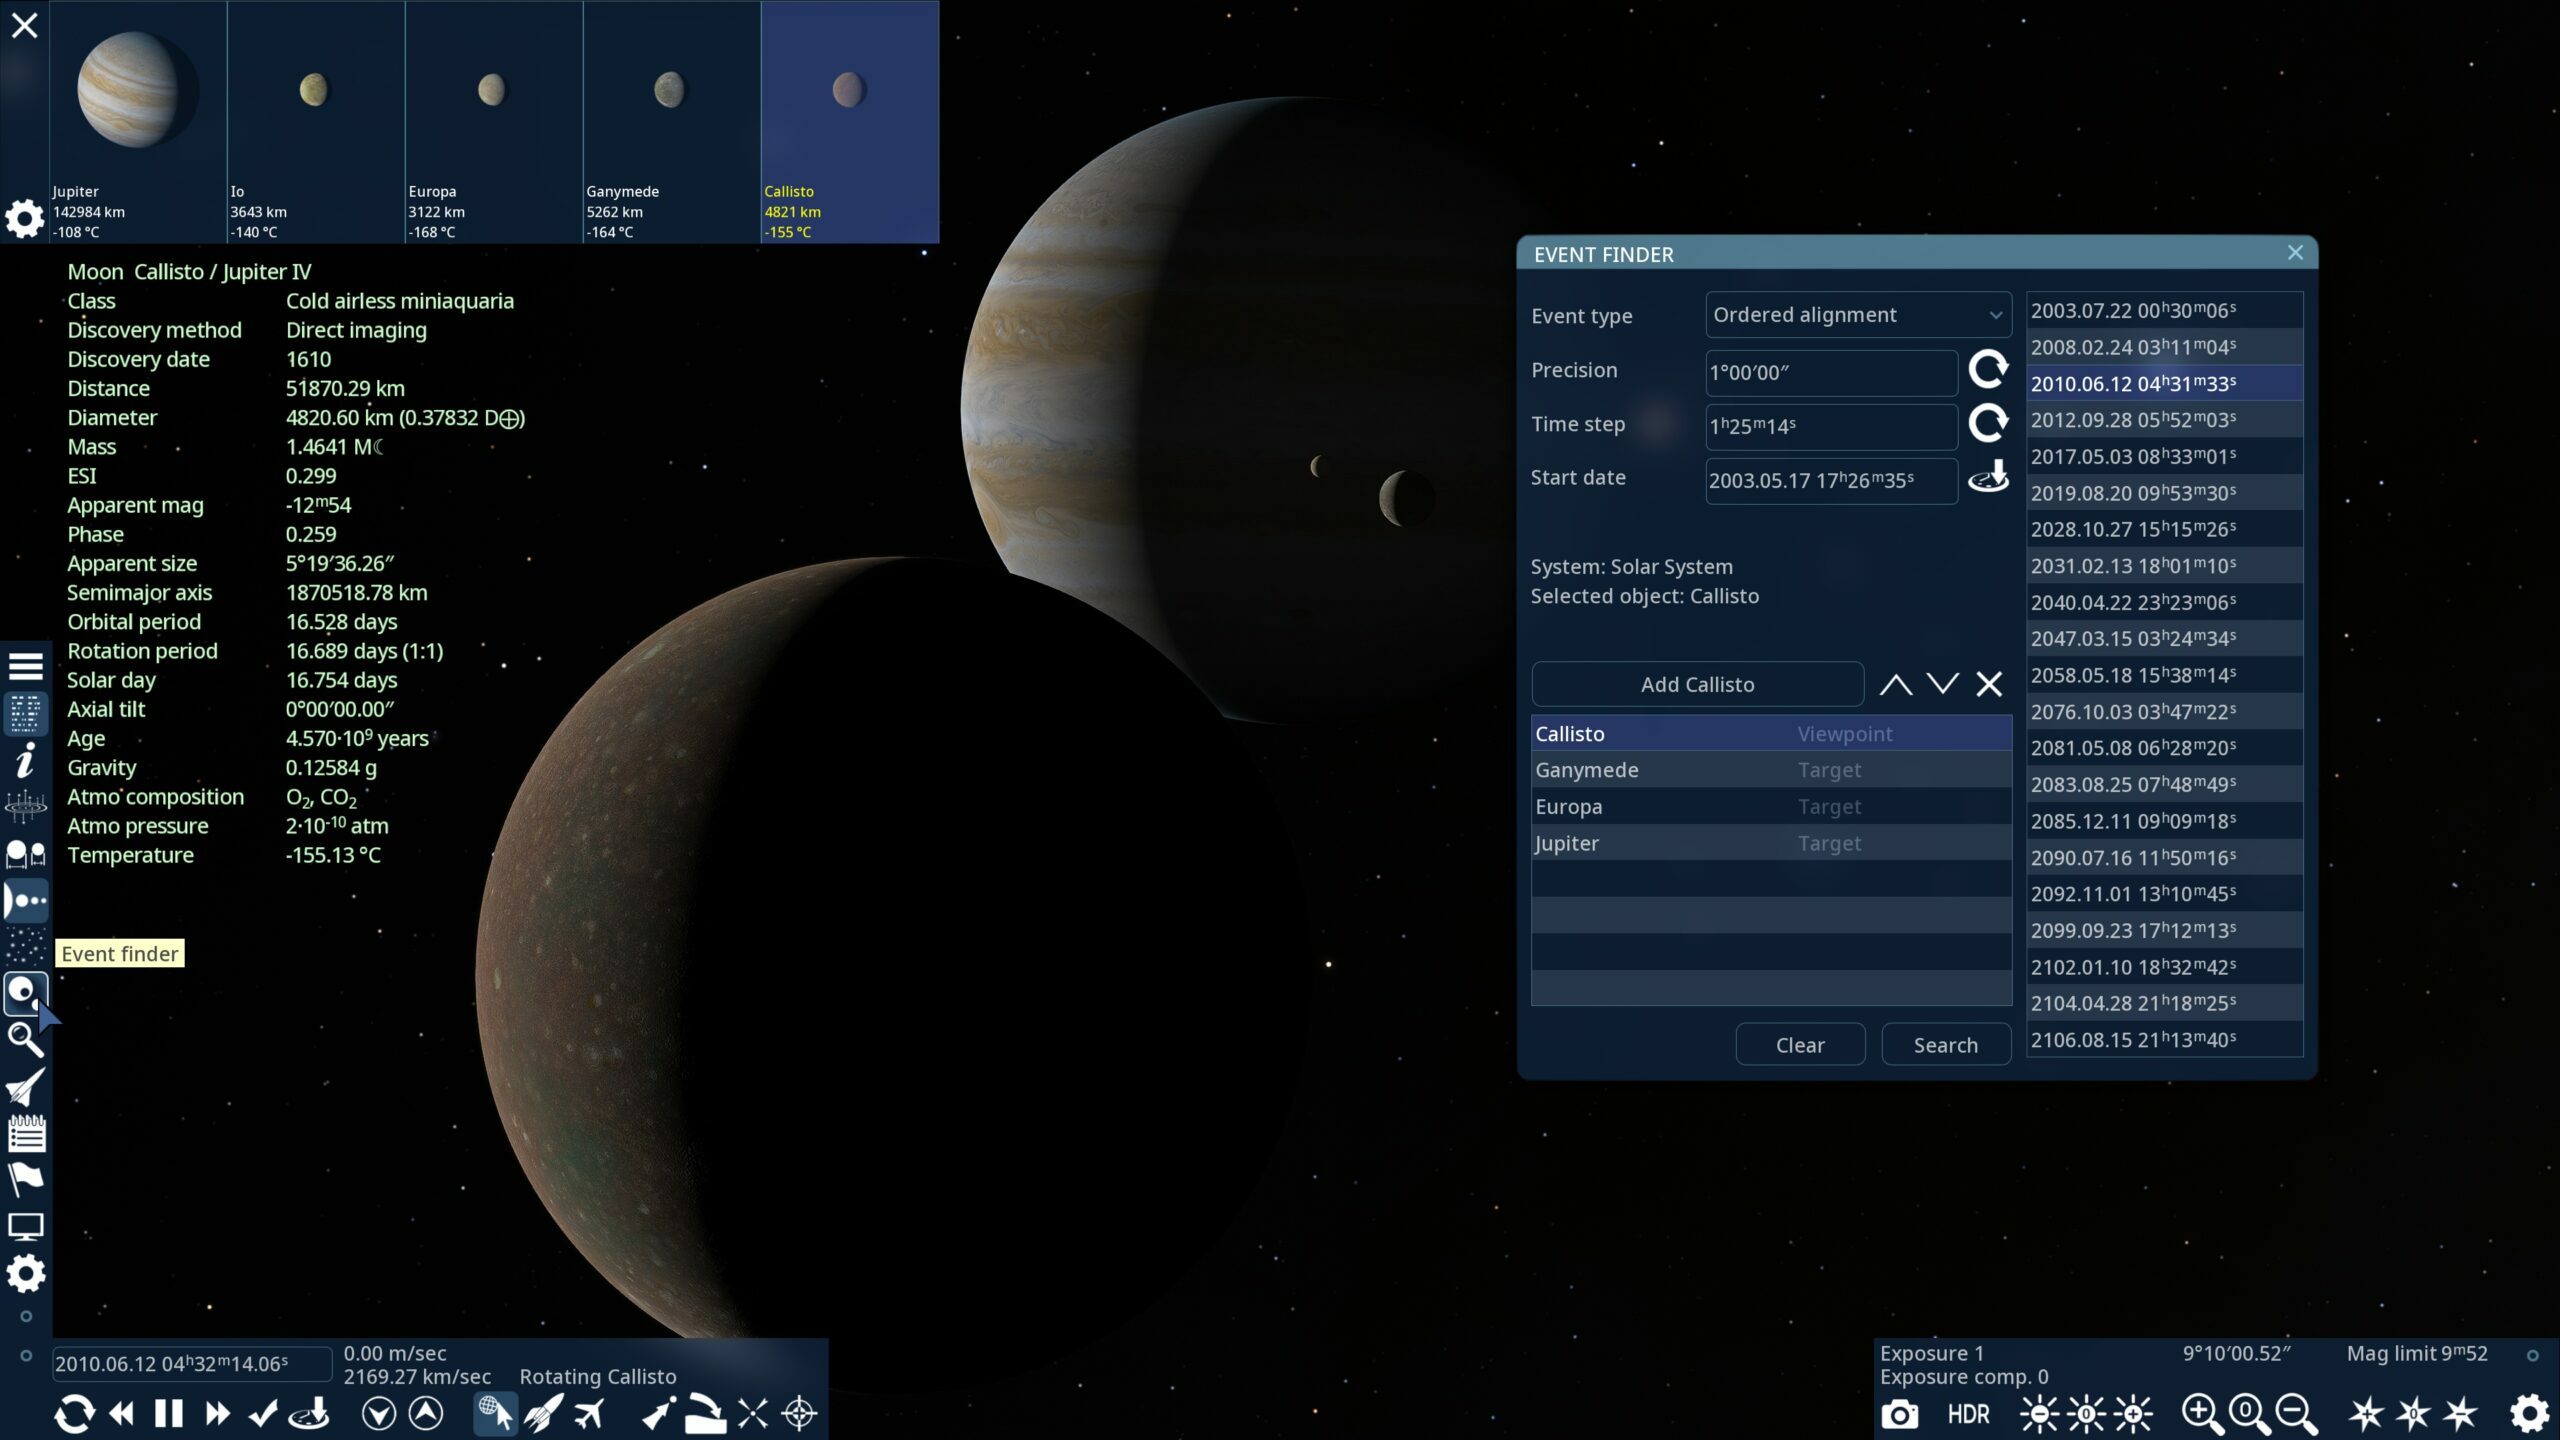Image resolution: width=2560 pixels, height=1440 pixels.
Task: Open the journal icon in the left sidebar
Action: click(x=25, y=1133)
